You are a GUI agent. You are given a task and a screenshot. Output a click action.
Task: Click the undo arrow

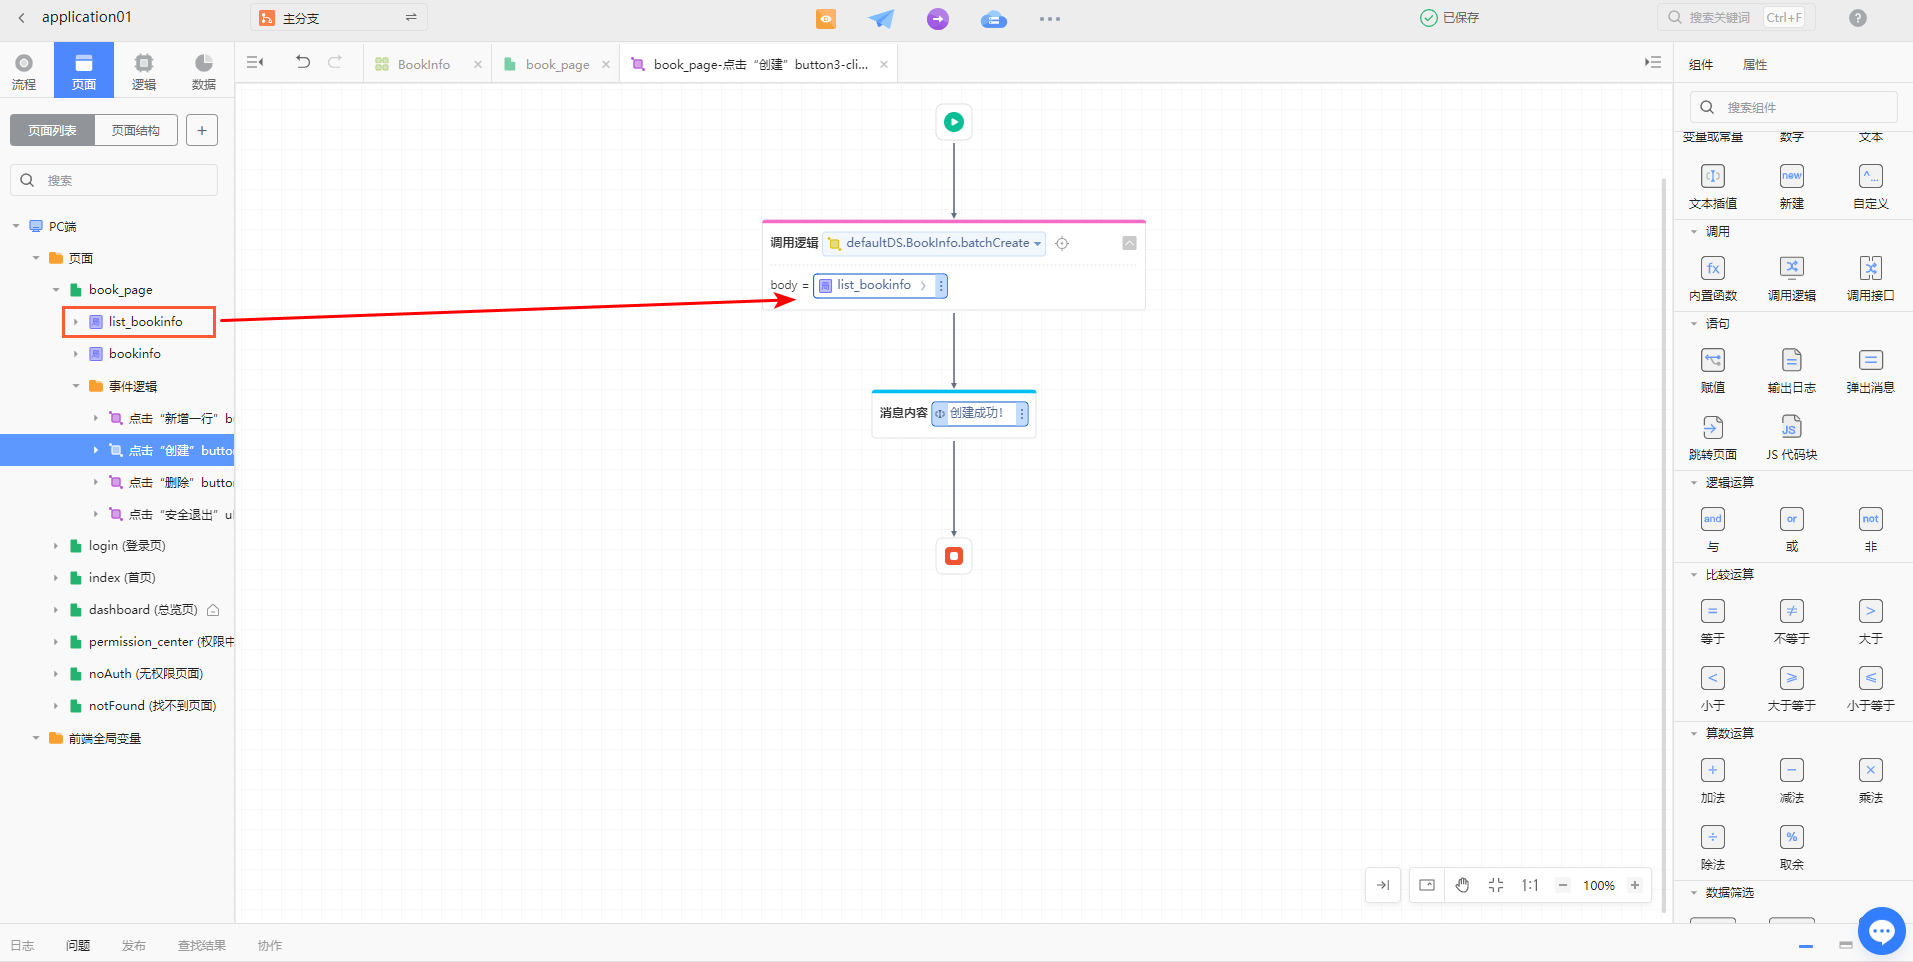(x=303, y=62)
